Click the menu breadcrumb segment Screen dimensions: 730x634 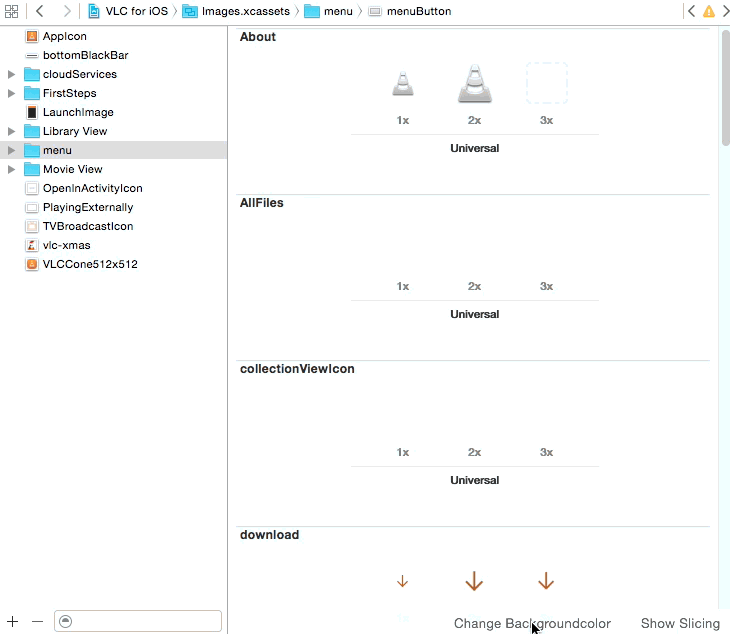click(x=338, y=11)
